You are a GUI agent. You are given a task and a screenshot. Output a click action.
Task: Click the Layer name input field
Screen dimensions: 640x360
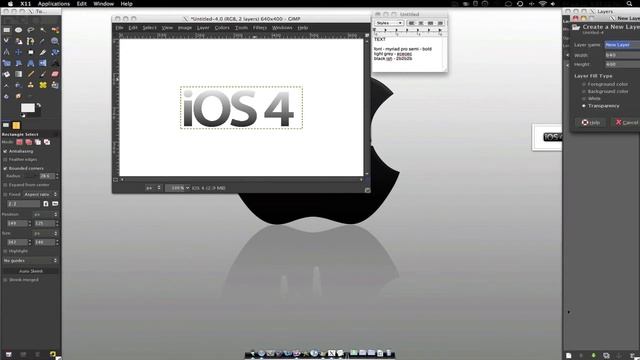622,45
